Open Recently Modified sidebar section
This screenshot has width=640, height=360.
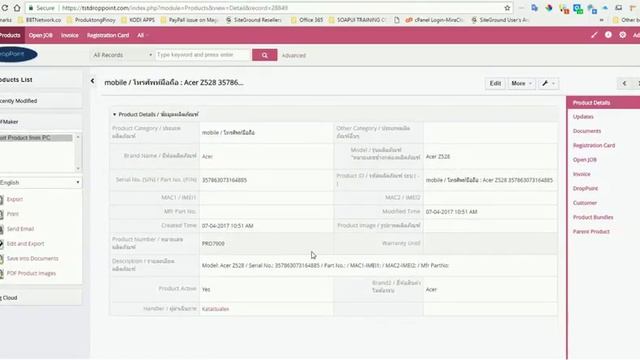click(41, 101)
